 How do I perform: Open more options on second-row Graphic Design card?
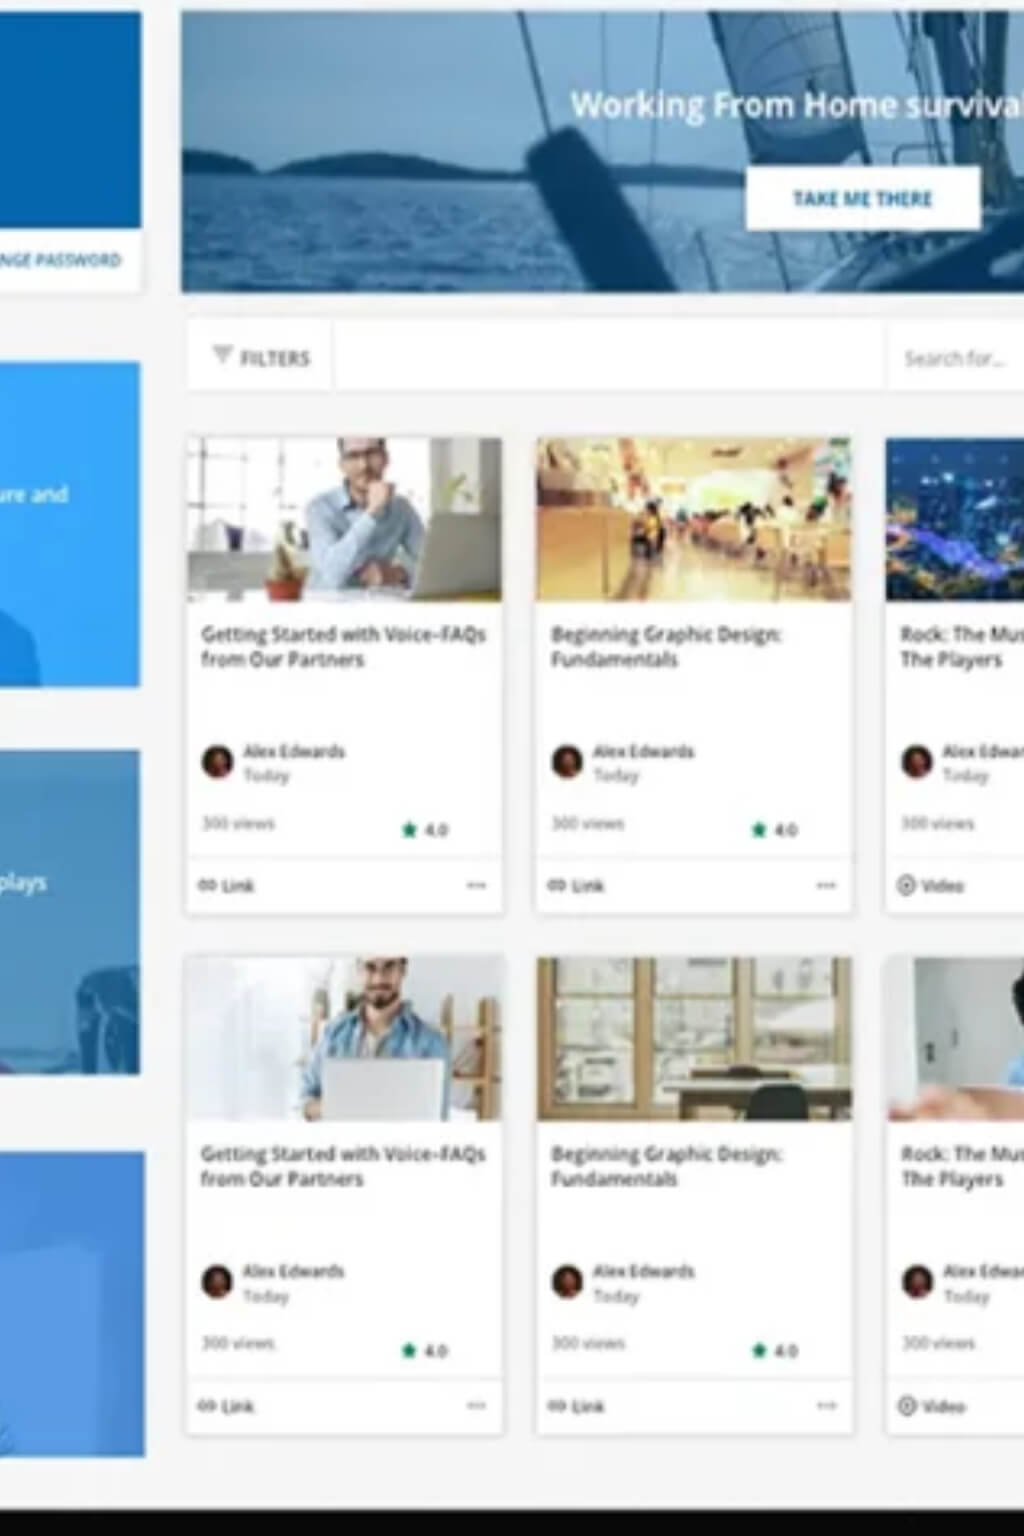(826, 1406)
